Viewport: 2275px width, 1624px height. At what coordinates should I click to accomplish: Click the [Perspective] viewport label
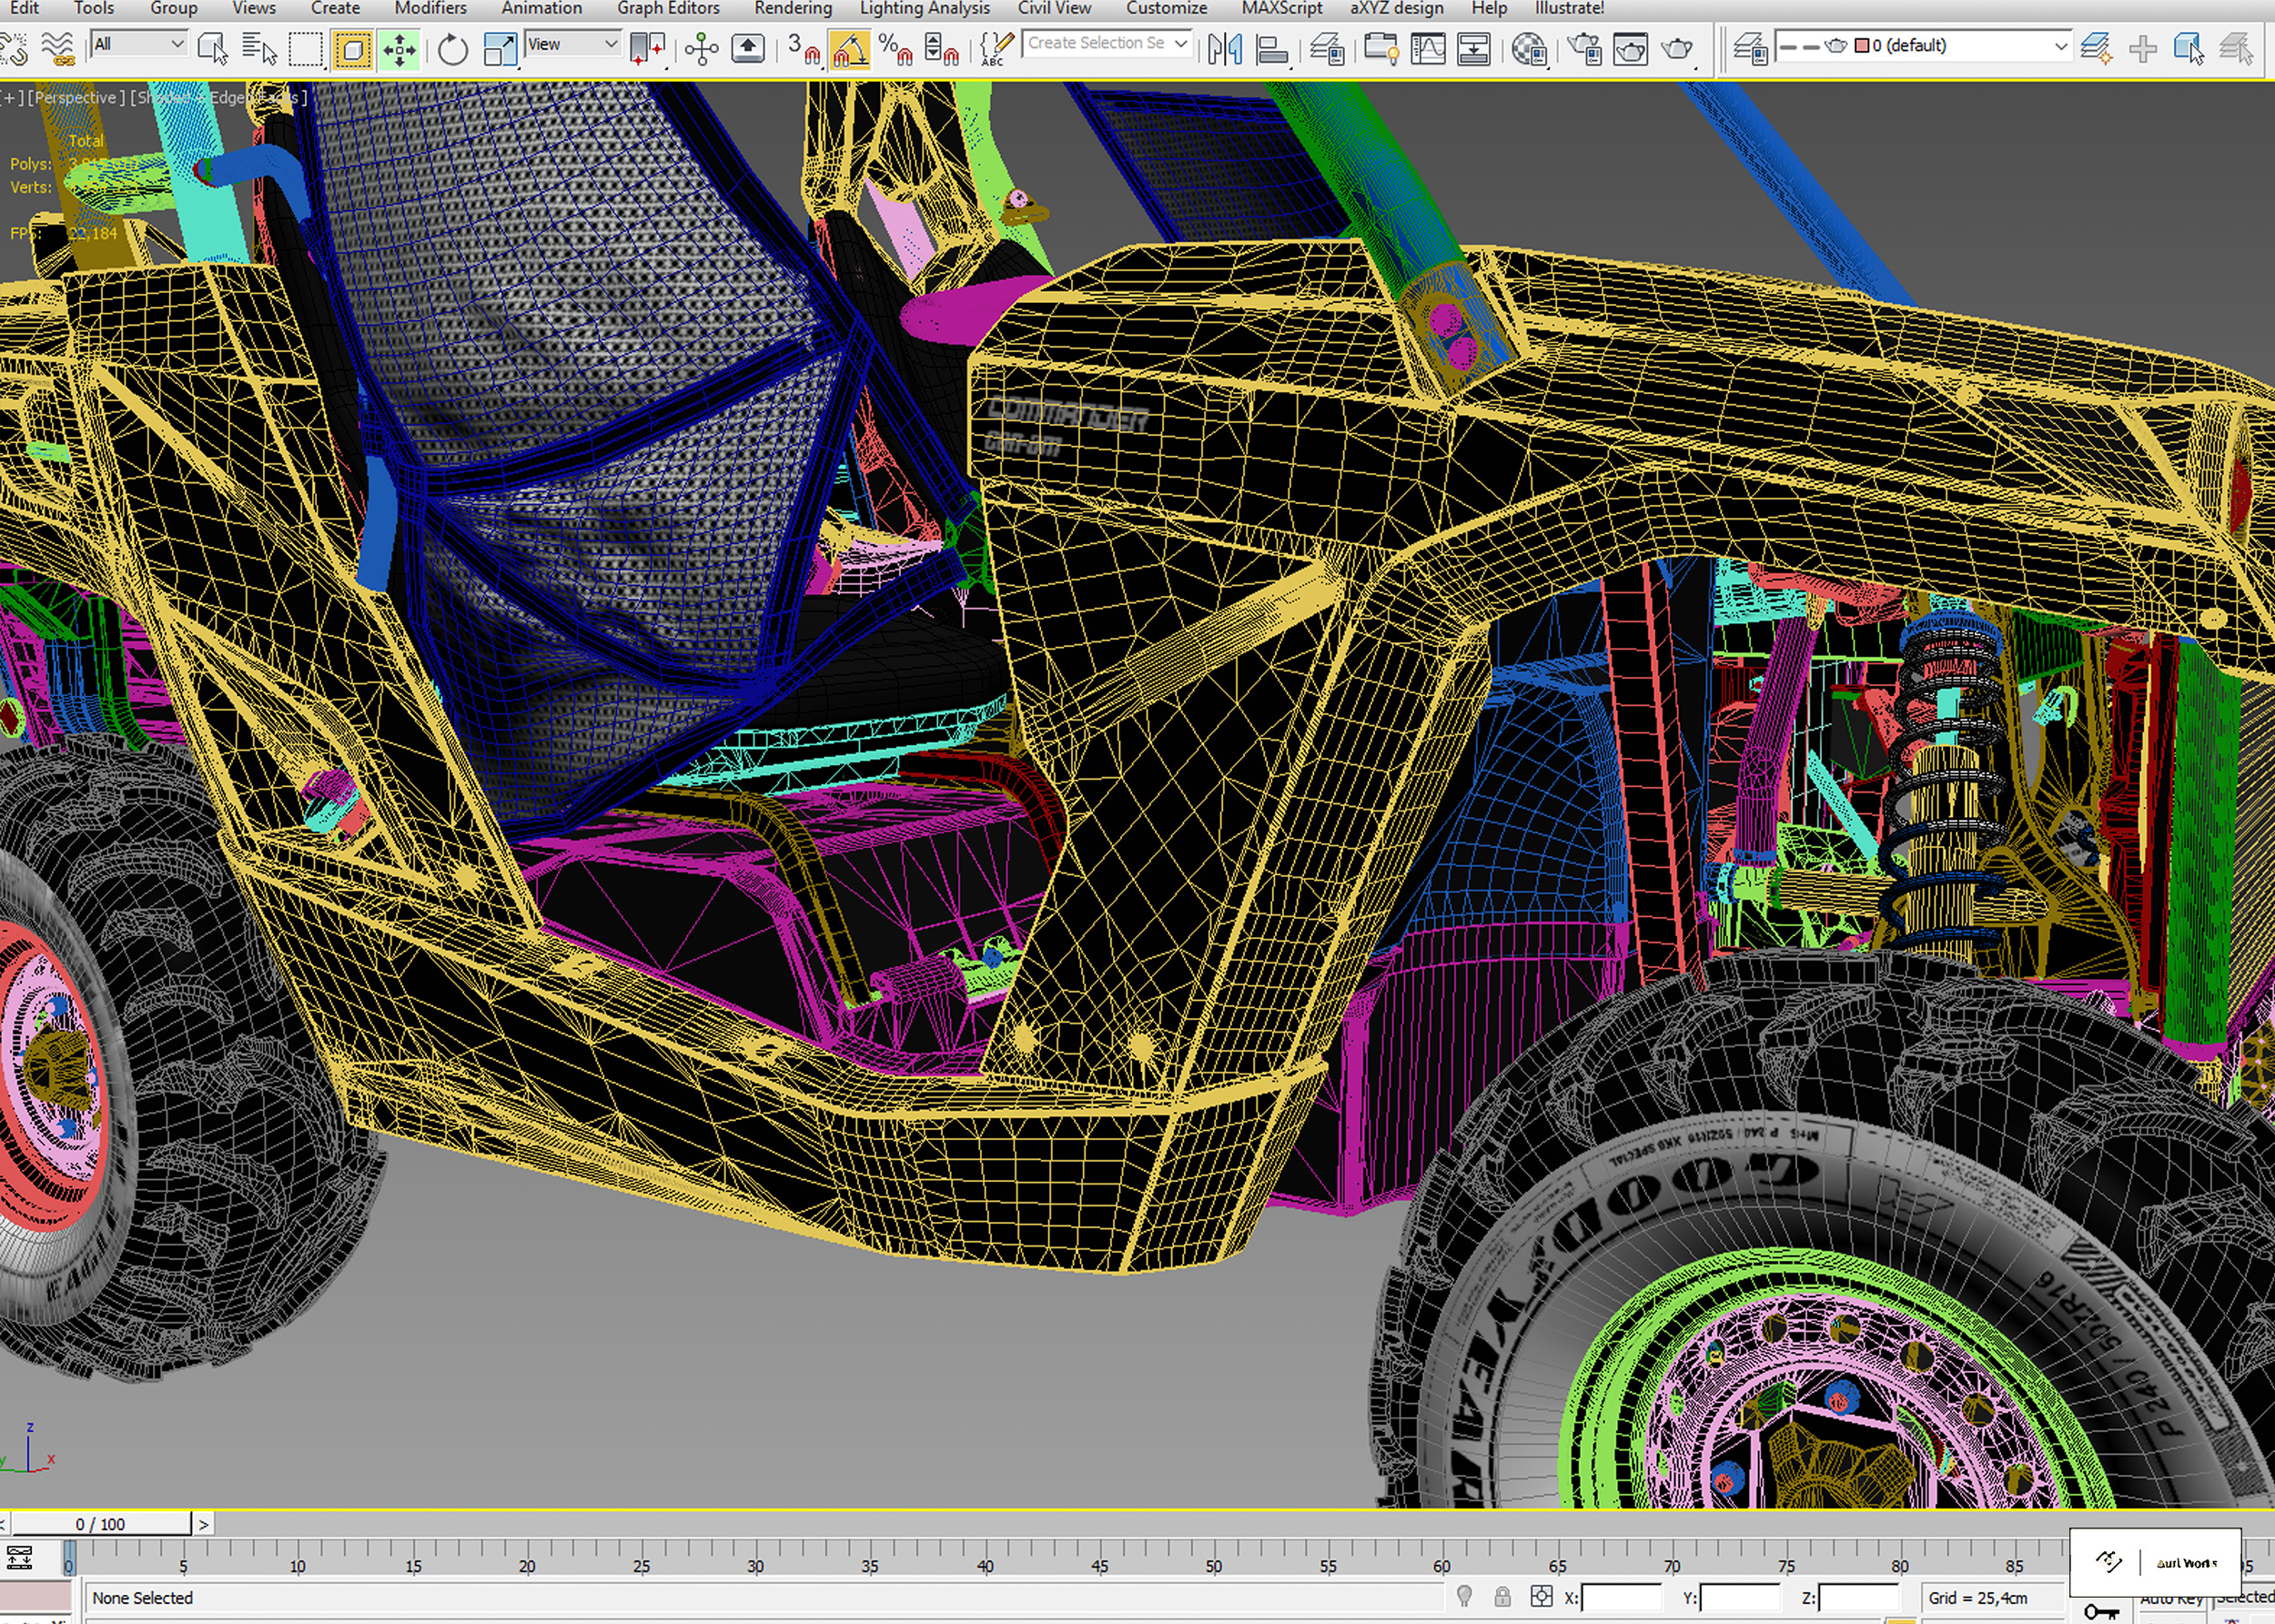click(76, 97)
